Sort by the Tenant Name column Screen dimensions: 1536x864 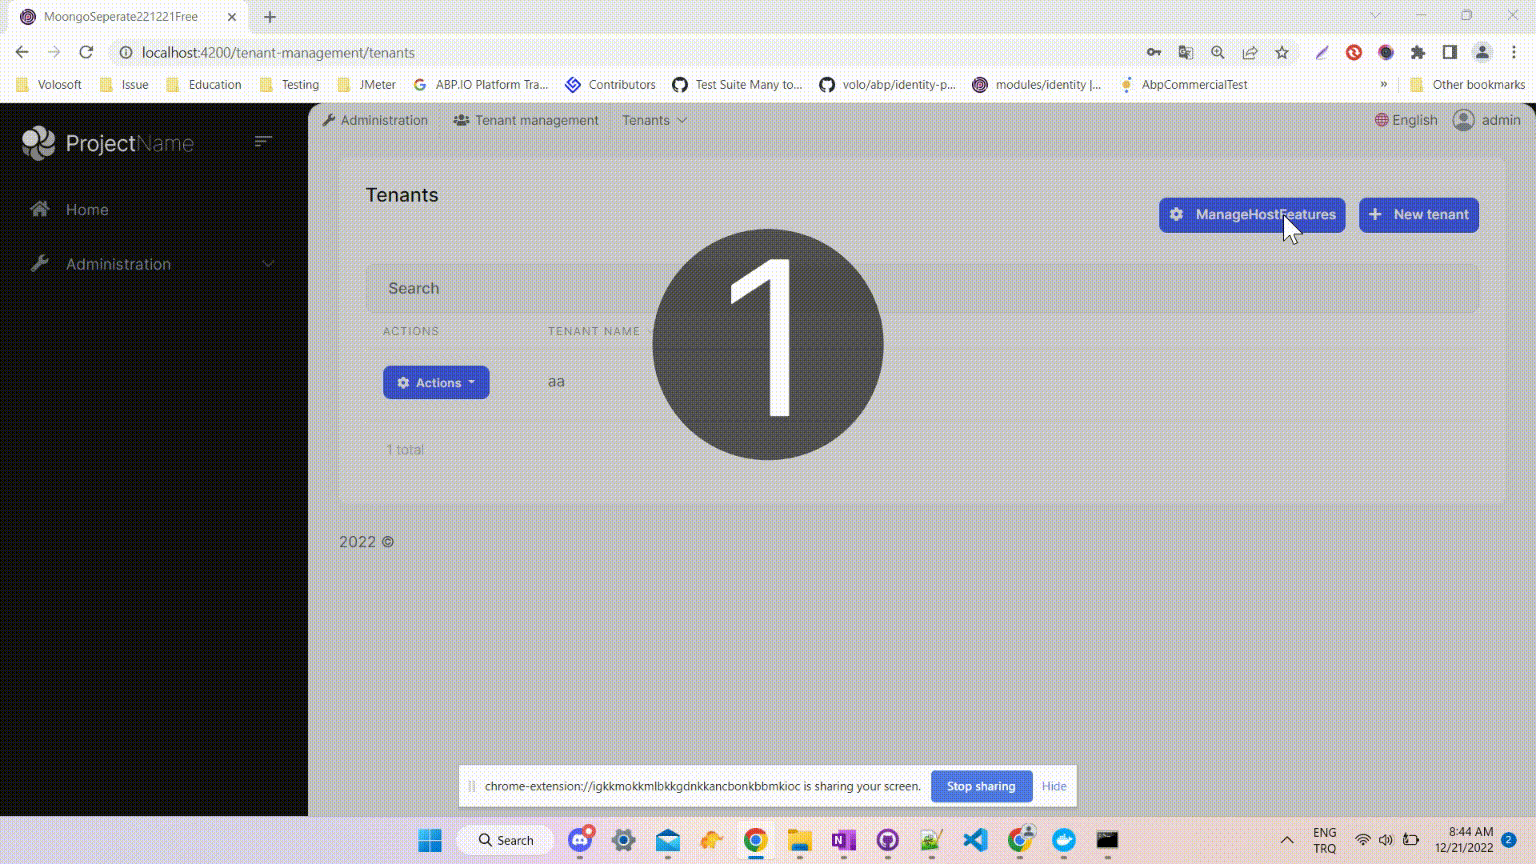click(x=594, y=331)
